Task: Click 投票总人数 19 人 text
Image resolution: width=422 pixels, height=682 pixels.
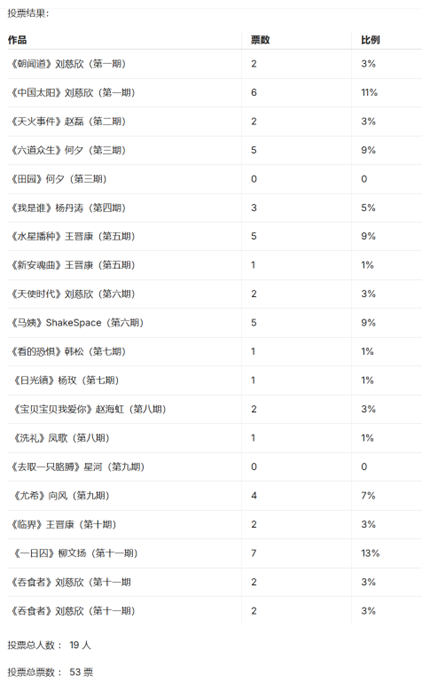Action: click(49, 645)
